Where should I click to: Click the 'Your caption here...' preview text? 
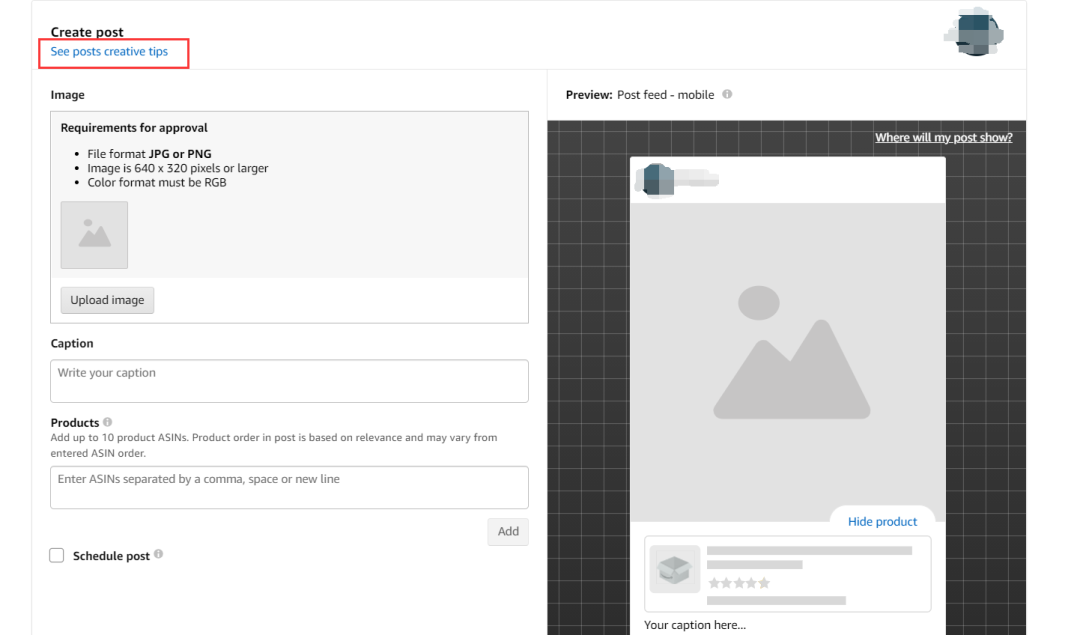[695, 625]
